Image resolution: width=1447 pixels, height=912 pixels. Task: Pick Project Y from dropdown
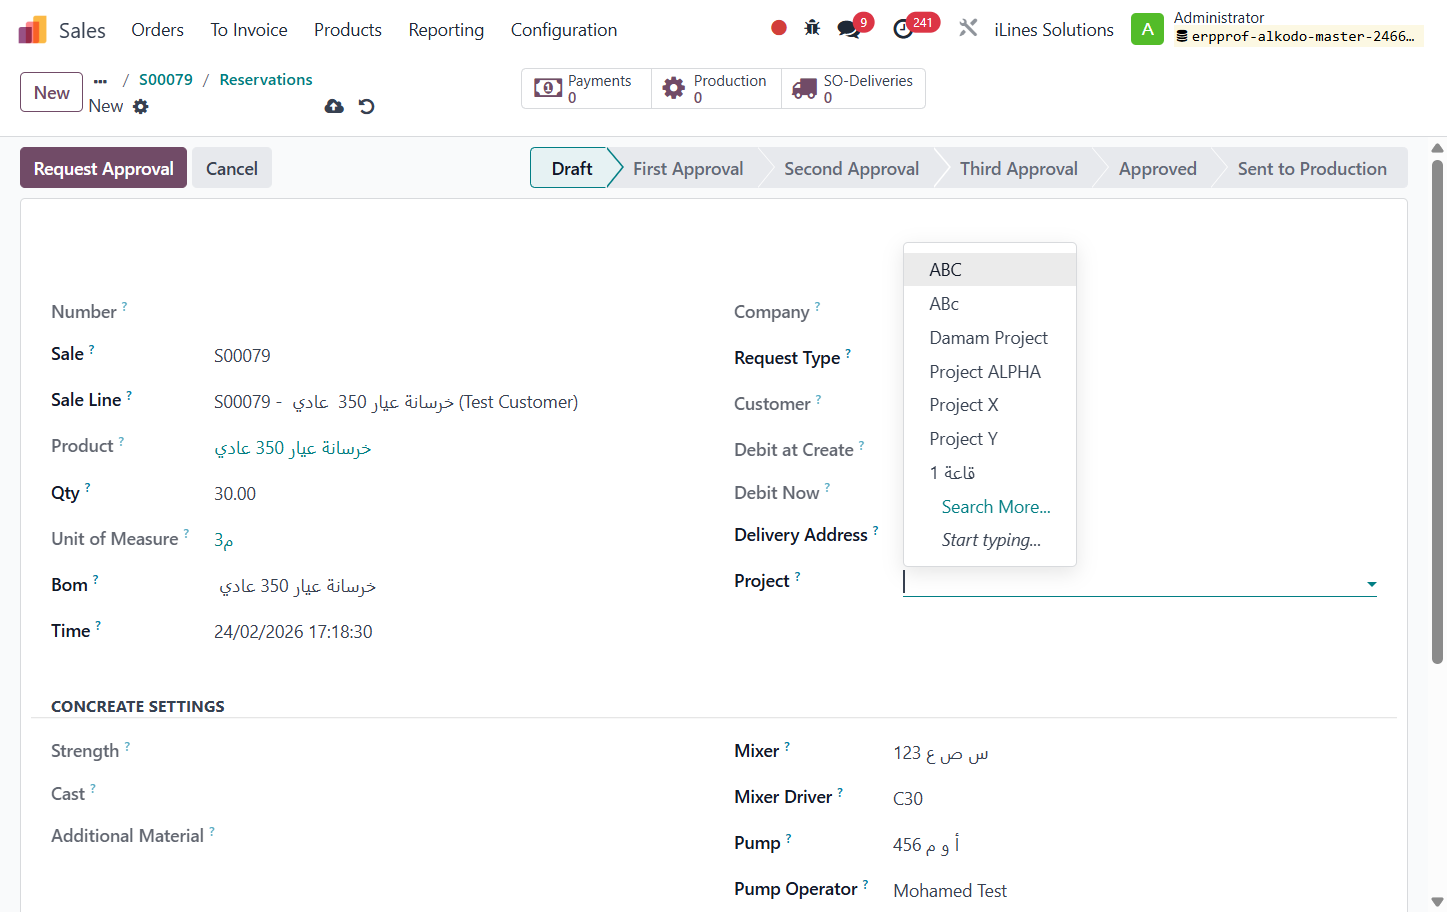pyautogui.click(x=990, y=439)
